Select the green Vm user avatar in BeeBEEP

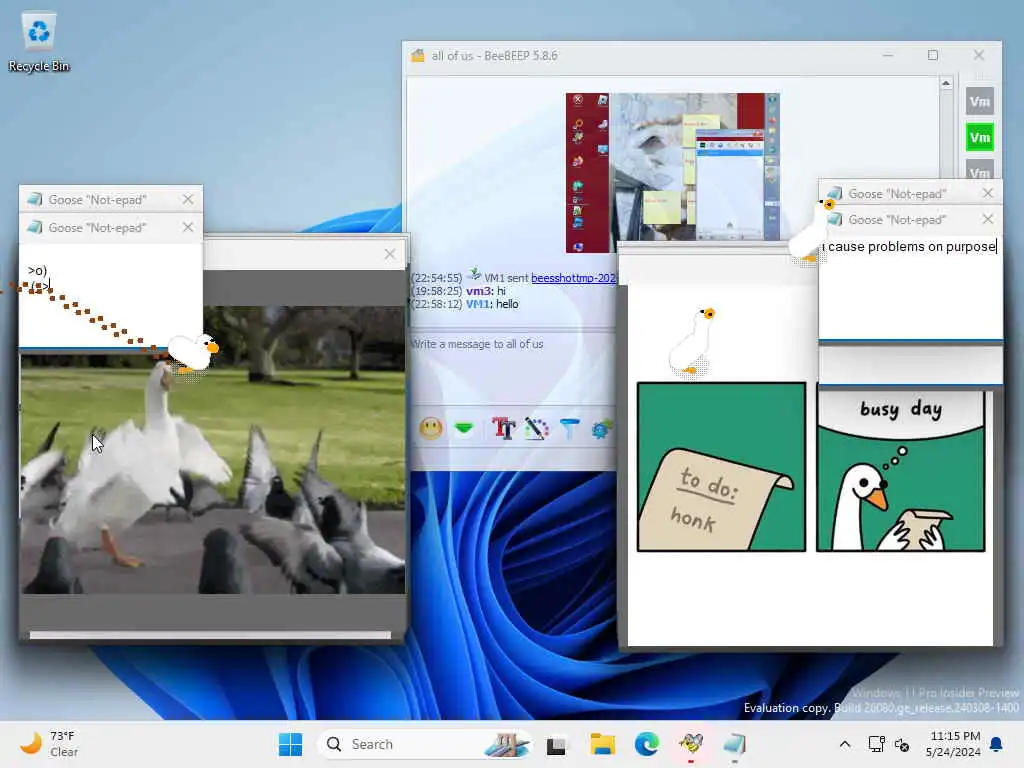(x=980, y=137)
